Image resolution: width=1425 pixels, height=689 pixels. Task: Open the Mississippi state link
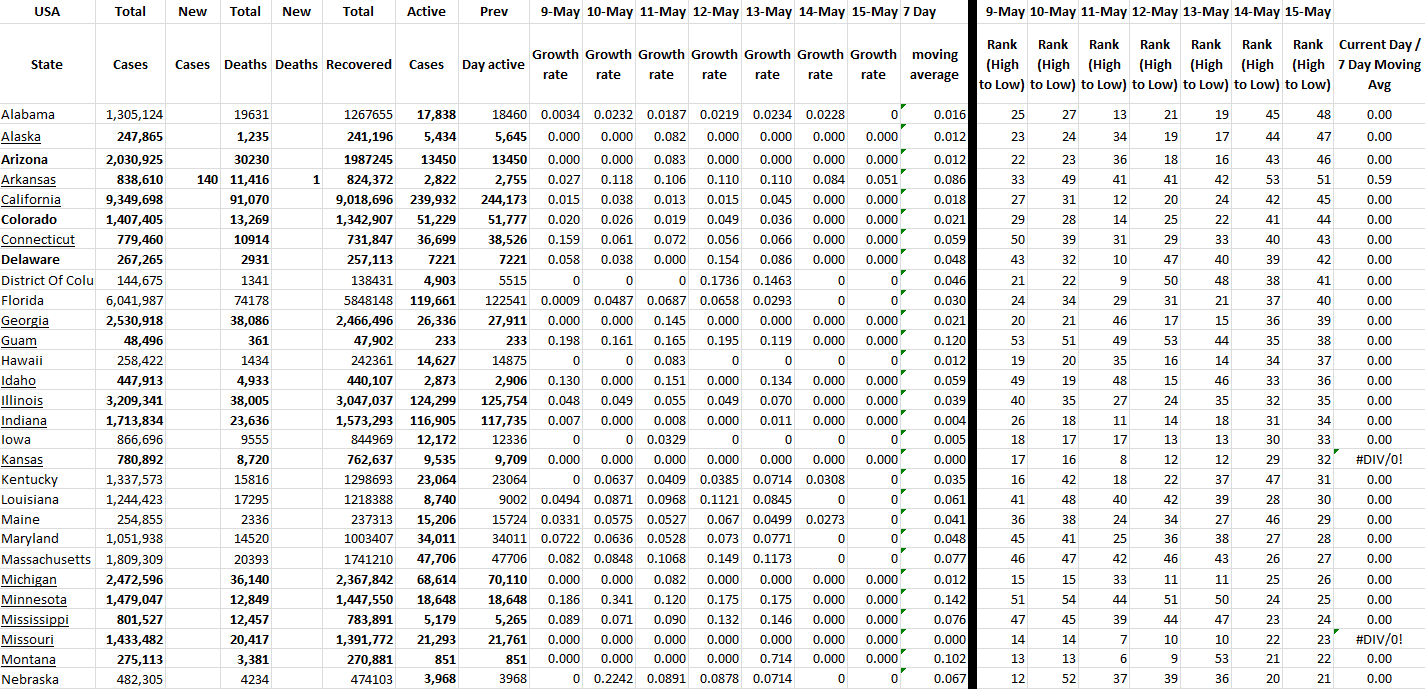pos(34,620)
